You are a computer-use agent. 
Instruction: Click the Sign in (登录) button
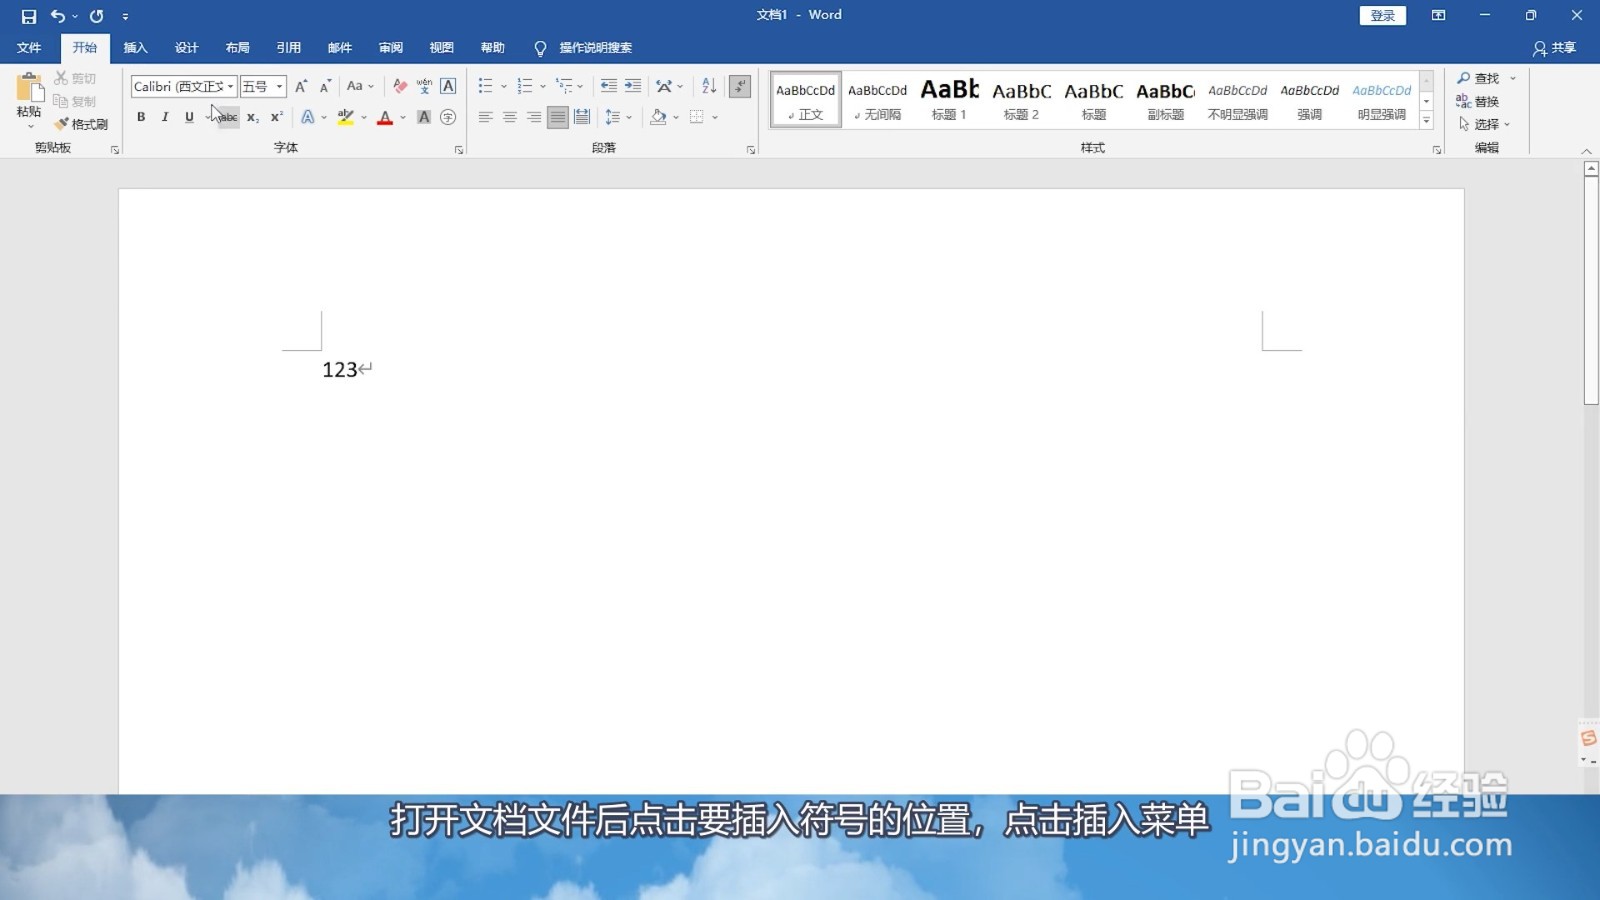1383,15
